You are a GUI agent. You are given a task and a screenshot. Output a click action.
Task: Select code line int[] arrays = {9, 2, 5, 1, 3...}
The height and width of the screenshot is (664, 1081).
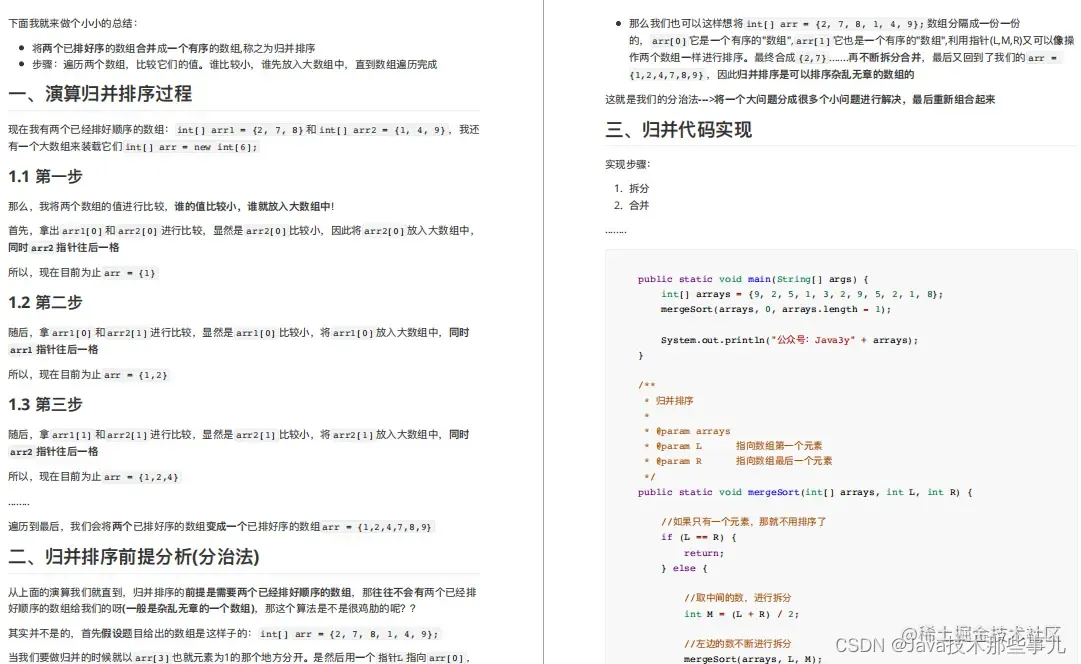point(802,294)
